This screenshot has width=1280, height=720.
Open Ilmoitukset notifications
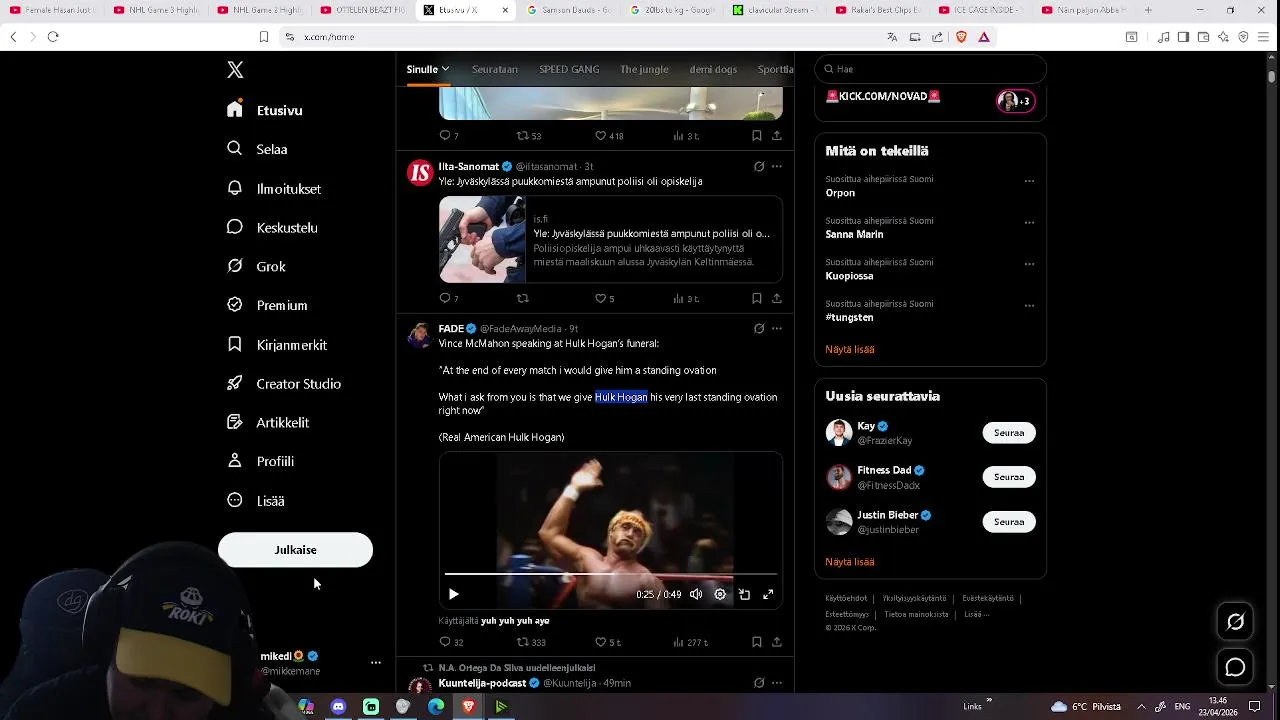tap(274, 188)
